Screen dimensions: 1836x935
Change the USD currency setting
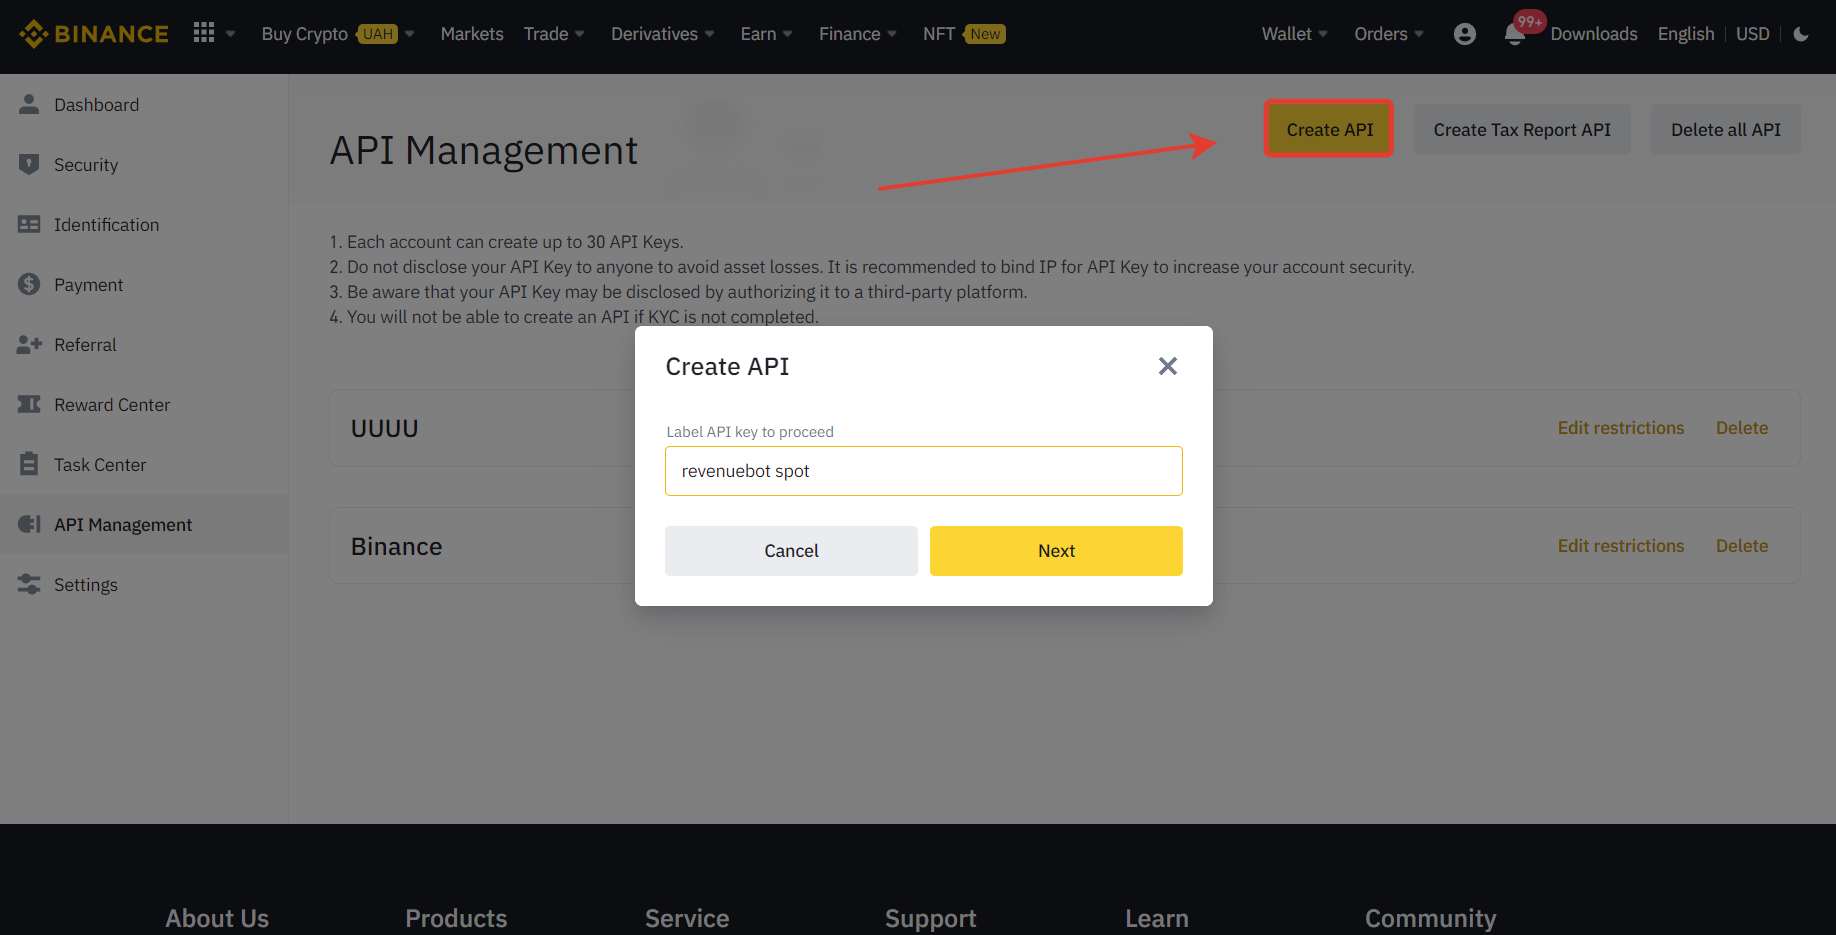coord(1752,34)
